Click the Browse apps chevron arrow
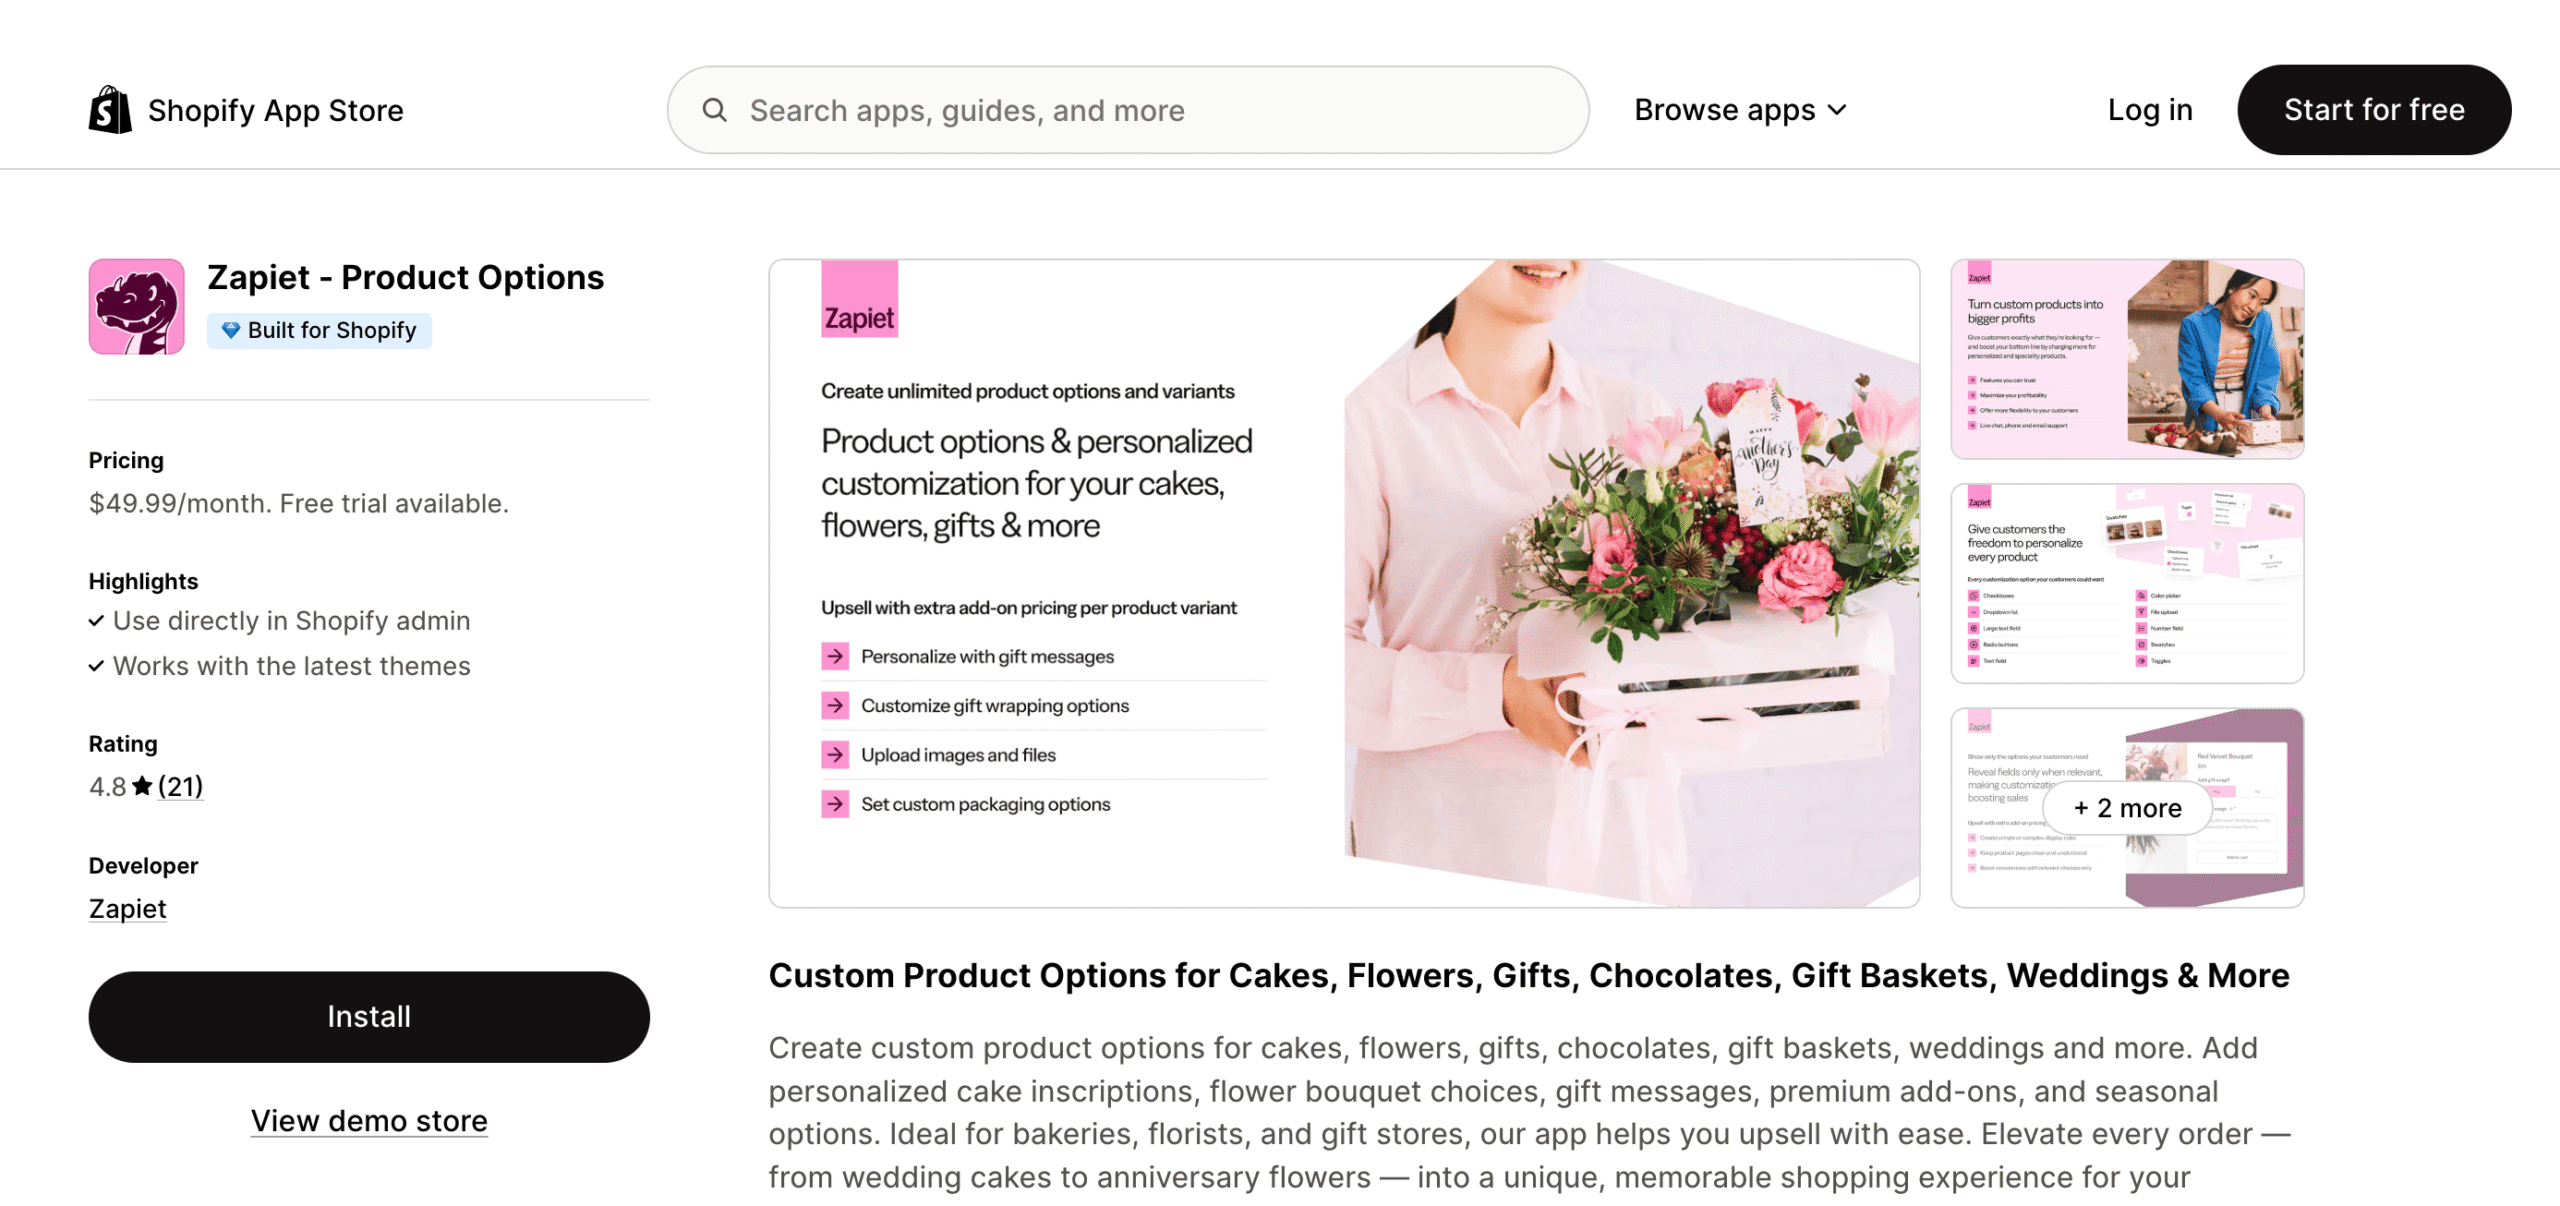The height and width of the screenshot is (1206, 2560). click(x=1837, y=110)
